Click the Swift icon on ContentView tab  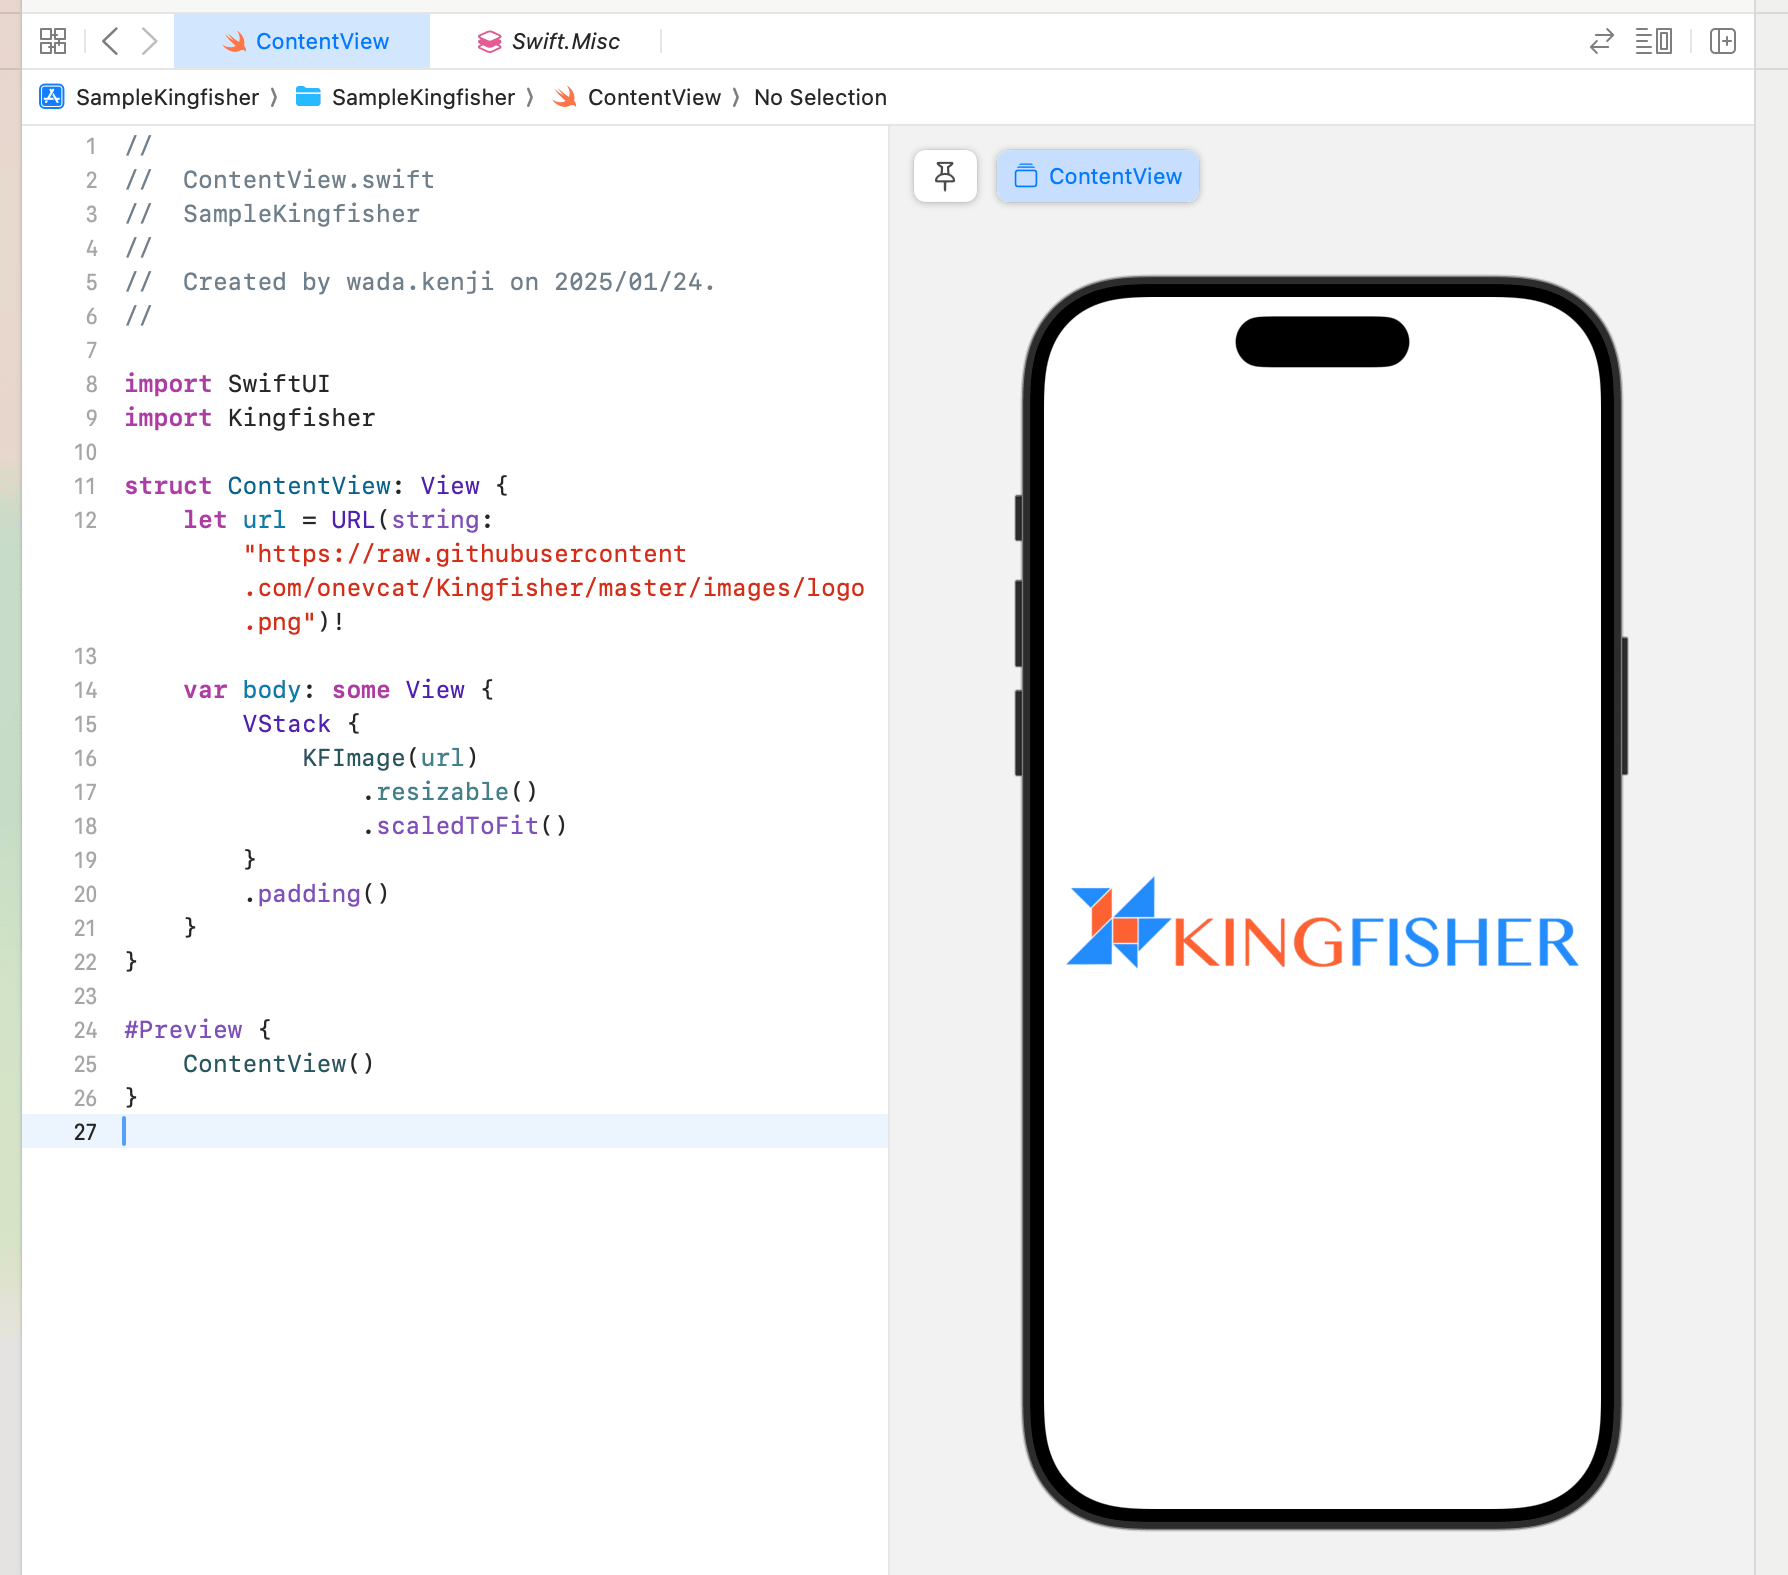pos(235,41)
